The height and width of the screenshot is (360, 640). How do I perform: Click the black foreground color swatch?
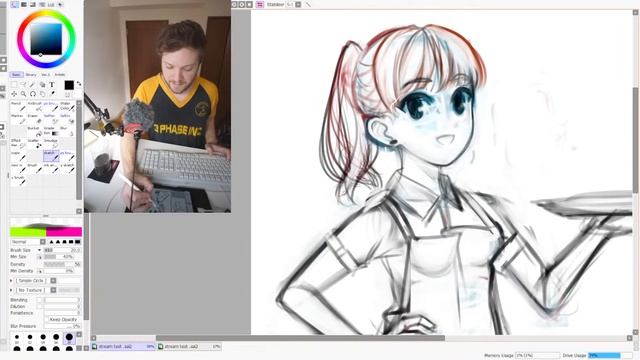(69, 85)
